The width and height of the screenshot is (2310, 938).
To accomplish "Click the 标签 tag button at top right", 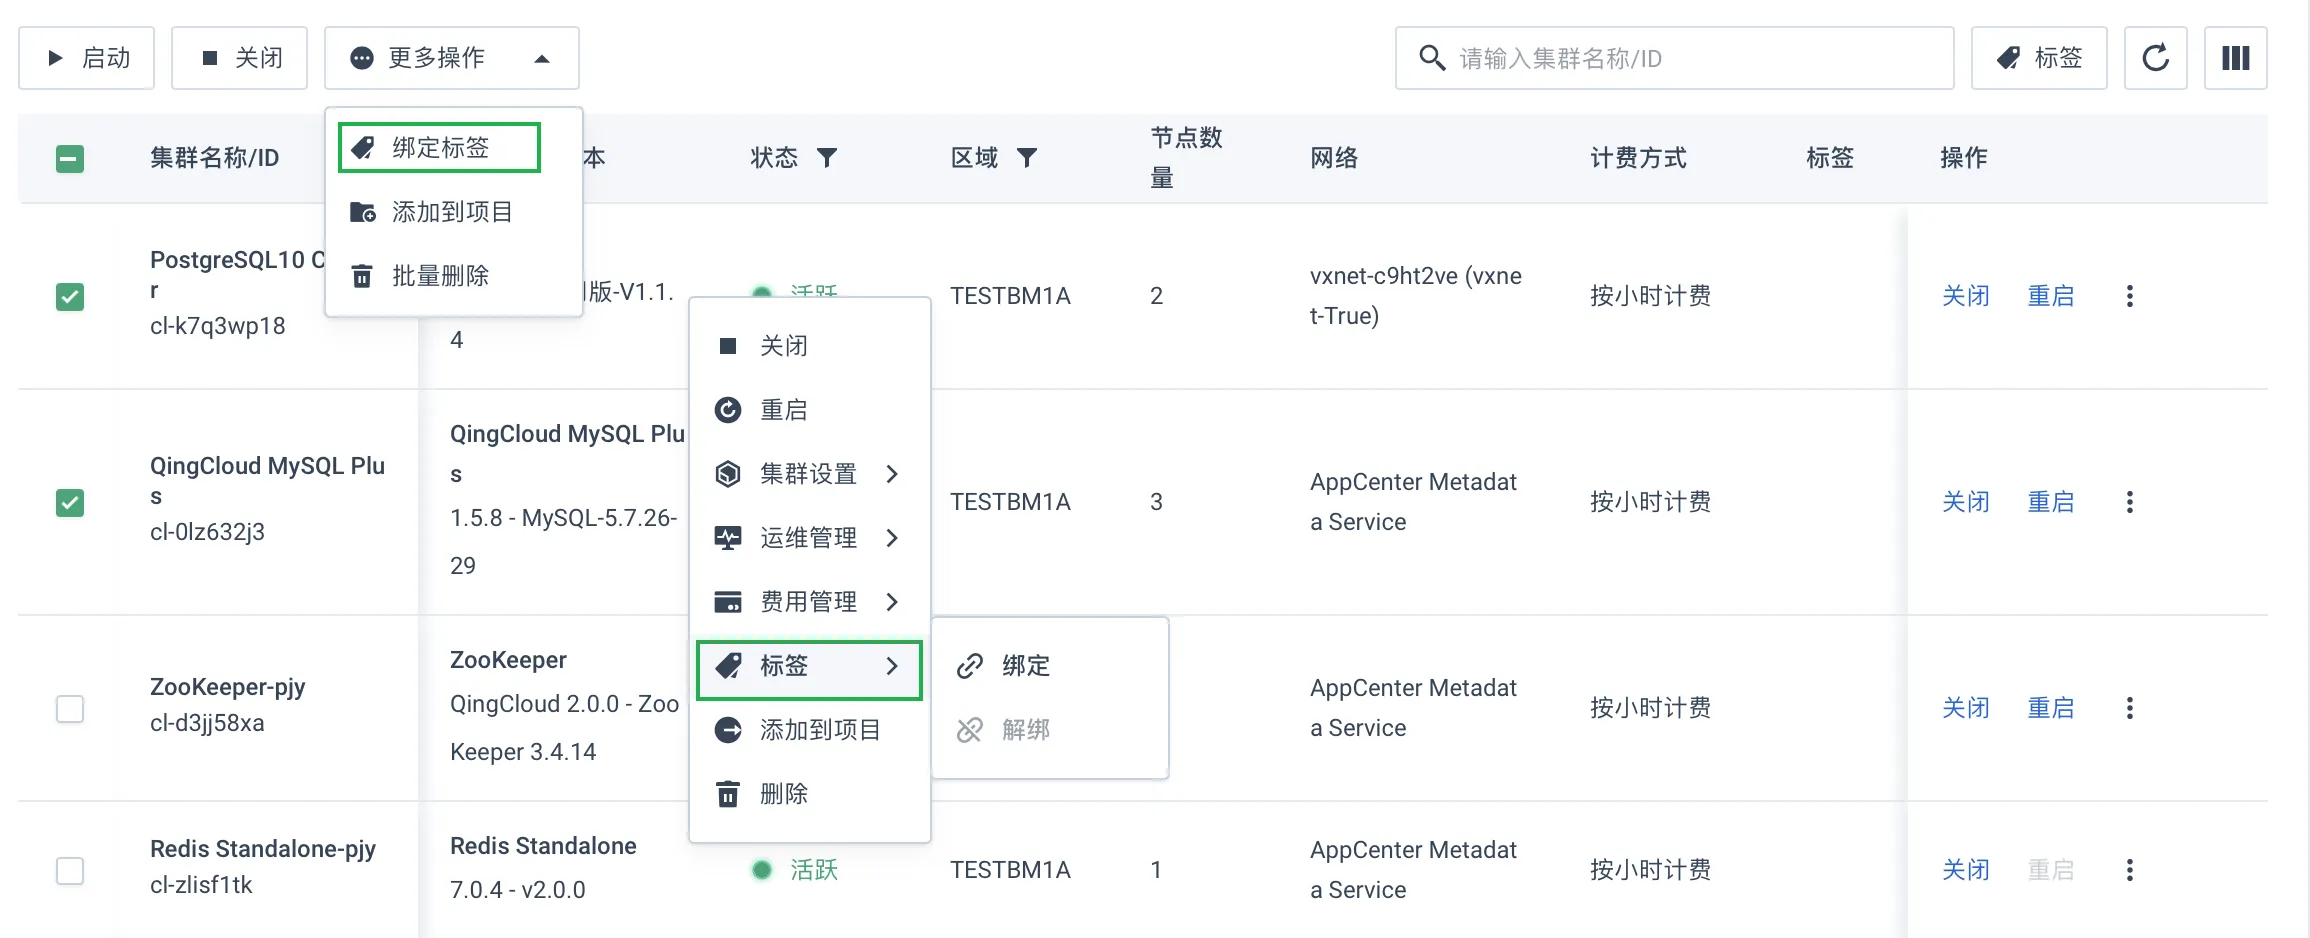I will (x=2039, y=58).
